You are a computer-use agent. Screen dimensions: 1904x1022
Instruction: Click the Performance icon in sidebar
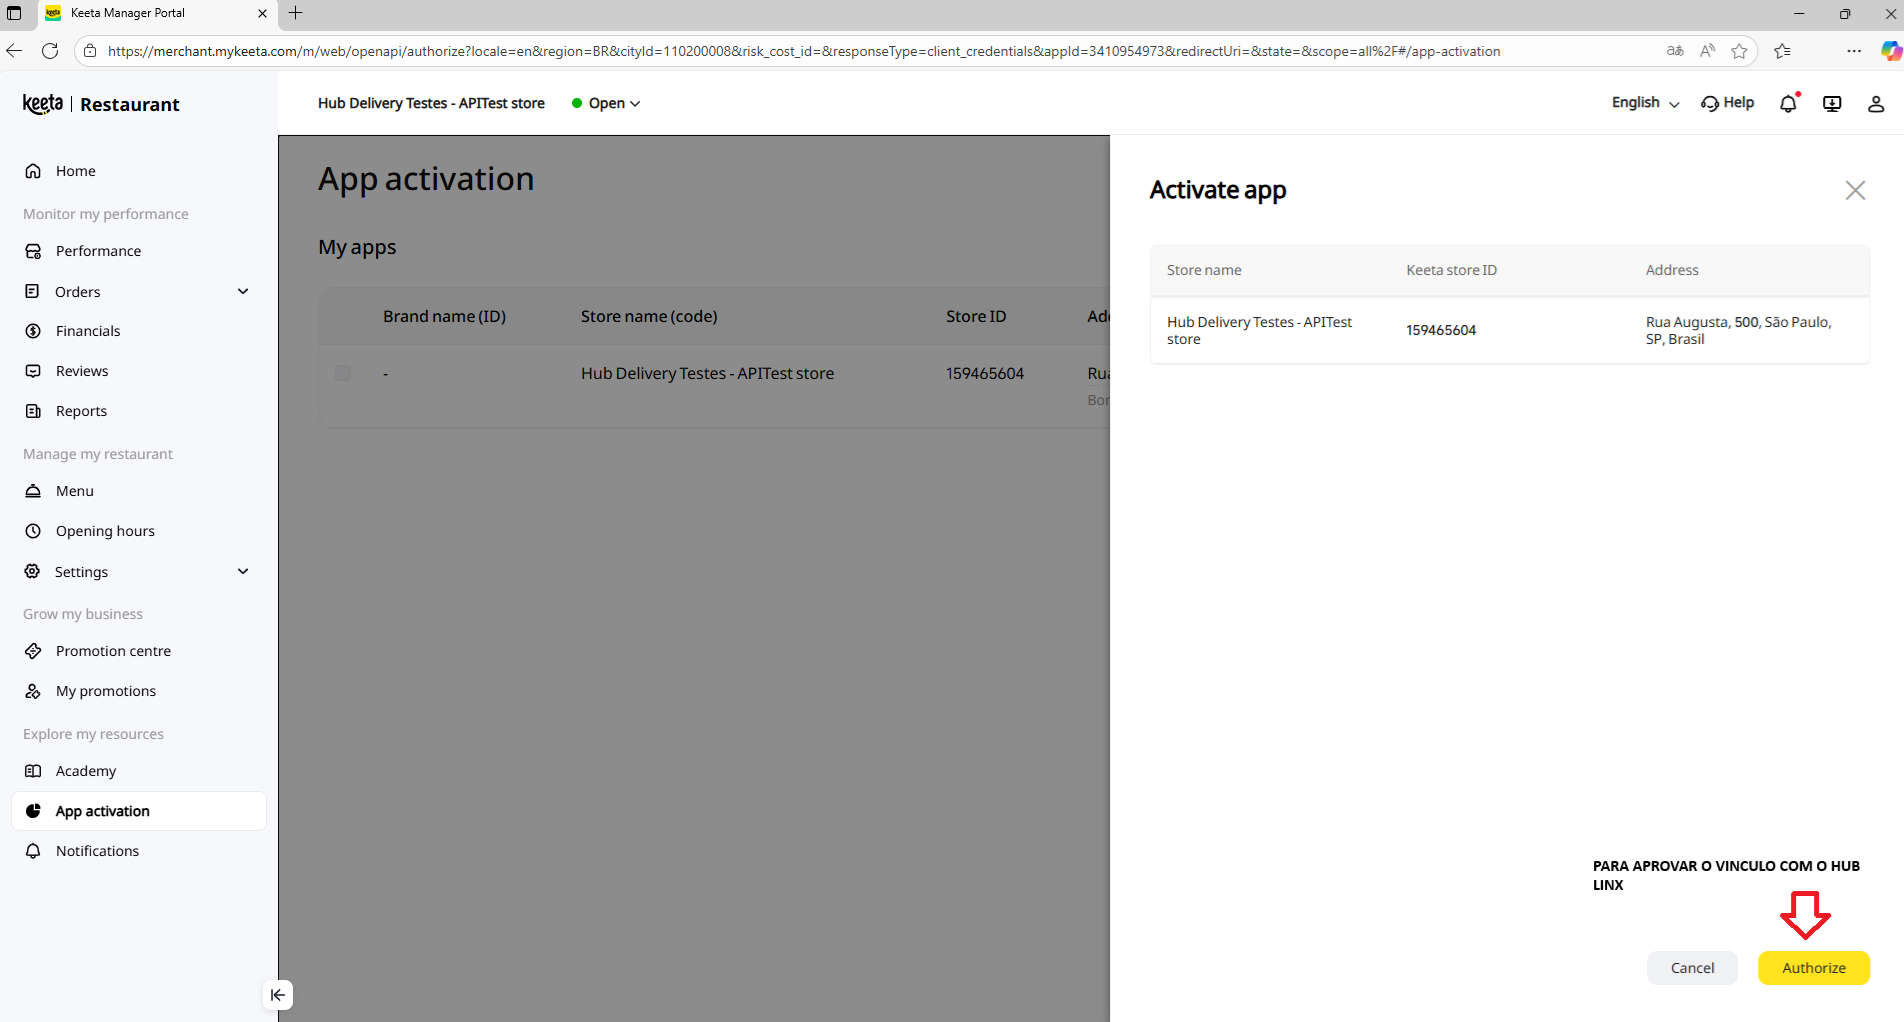tap(33, 251)
